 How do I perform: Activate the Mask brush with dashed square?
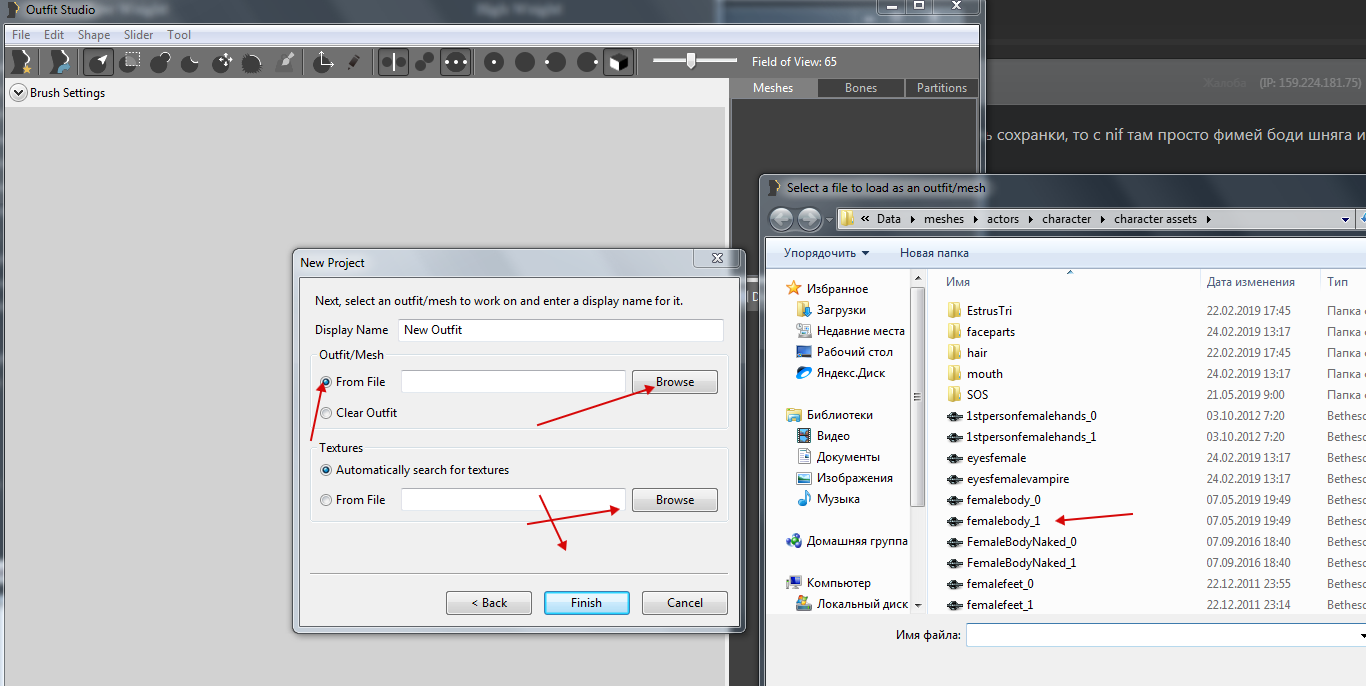click(x=130, y=62)
